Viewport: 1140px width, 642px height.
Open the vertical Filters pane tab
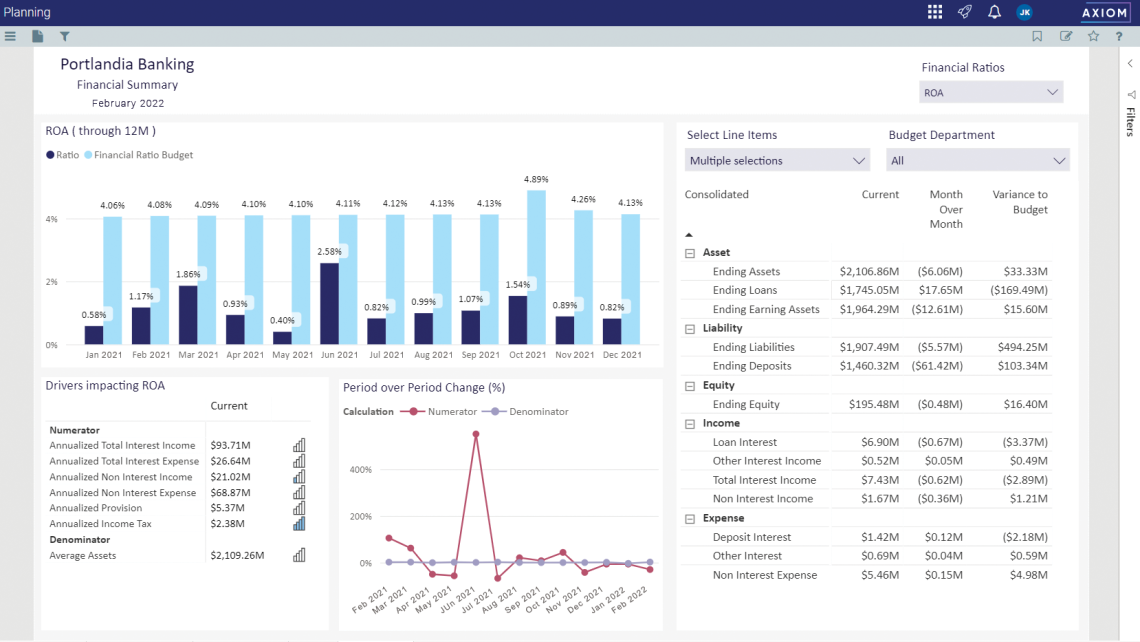[1131, 121]
